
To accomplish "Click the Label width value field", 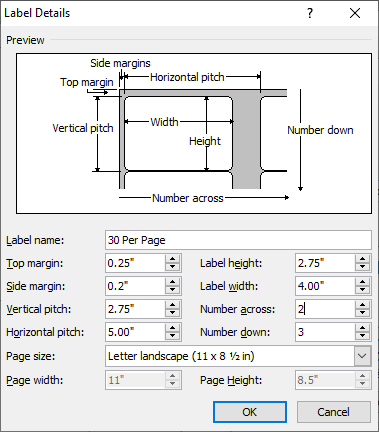I will click(325, 286).
